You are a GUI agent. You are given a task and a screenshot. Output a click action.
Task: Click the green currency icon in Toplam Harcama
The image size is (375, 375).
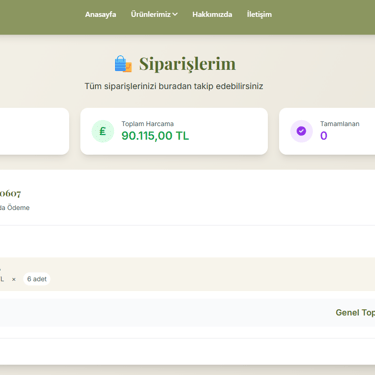tap(103, 131)
